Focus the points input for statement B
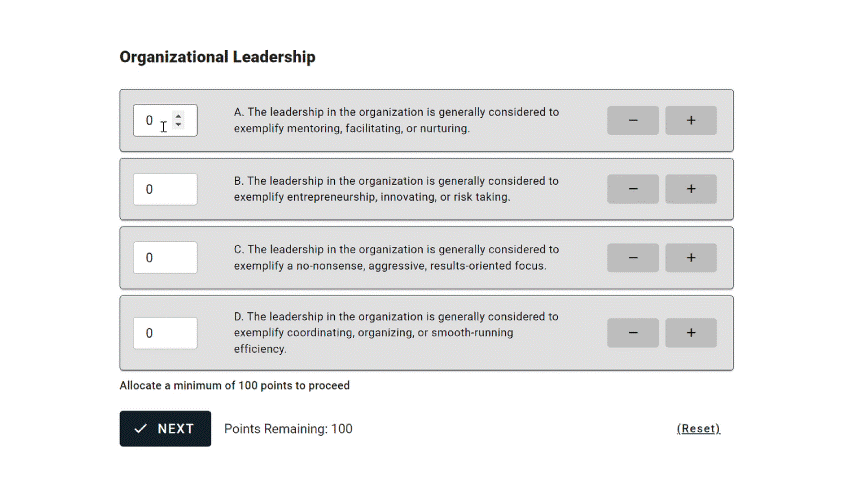Screen dimensions: 853x480 165,189
